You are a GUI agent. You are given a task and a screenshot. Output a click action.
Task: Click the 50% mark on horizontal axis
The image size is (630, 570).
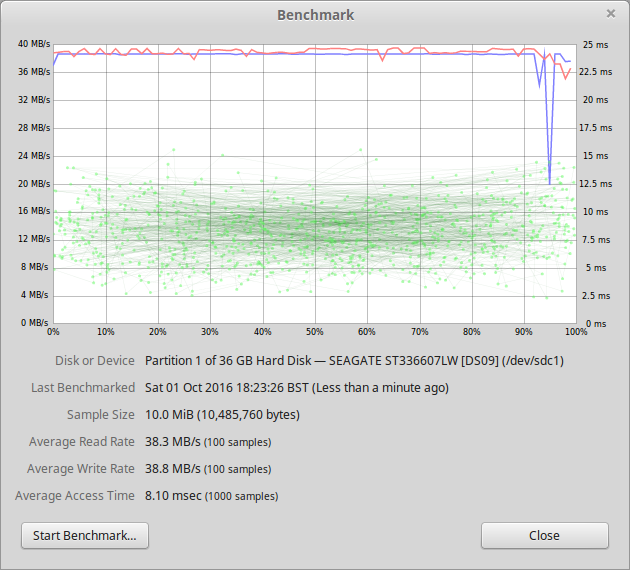click(314, 331)
